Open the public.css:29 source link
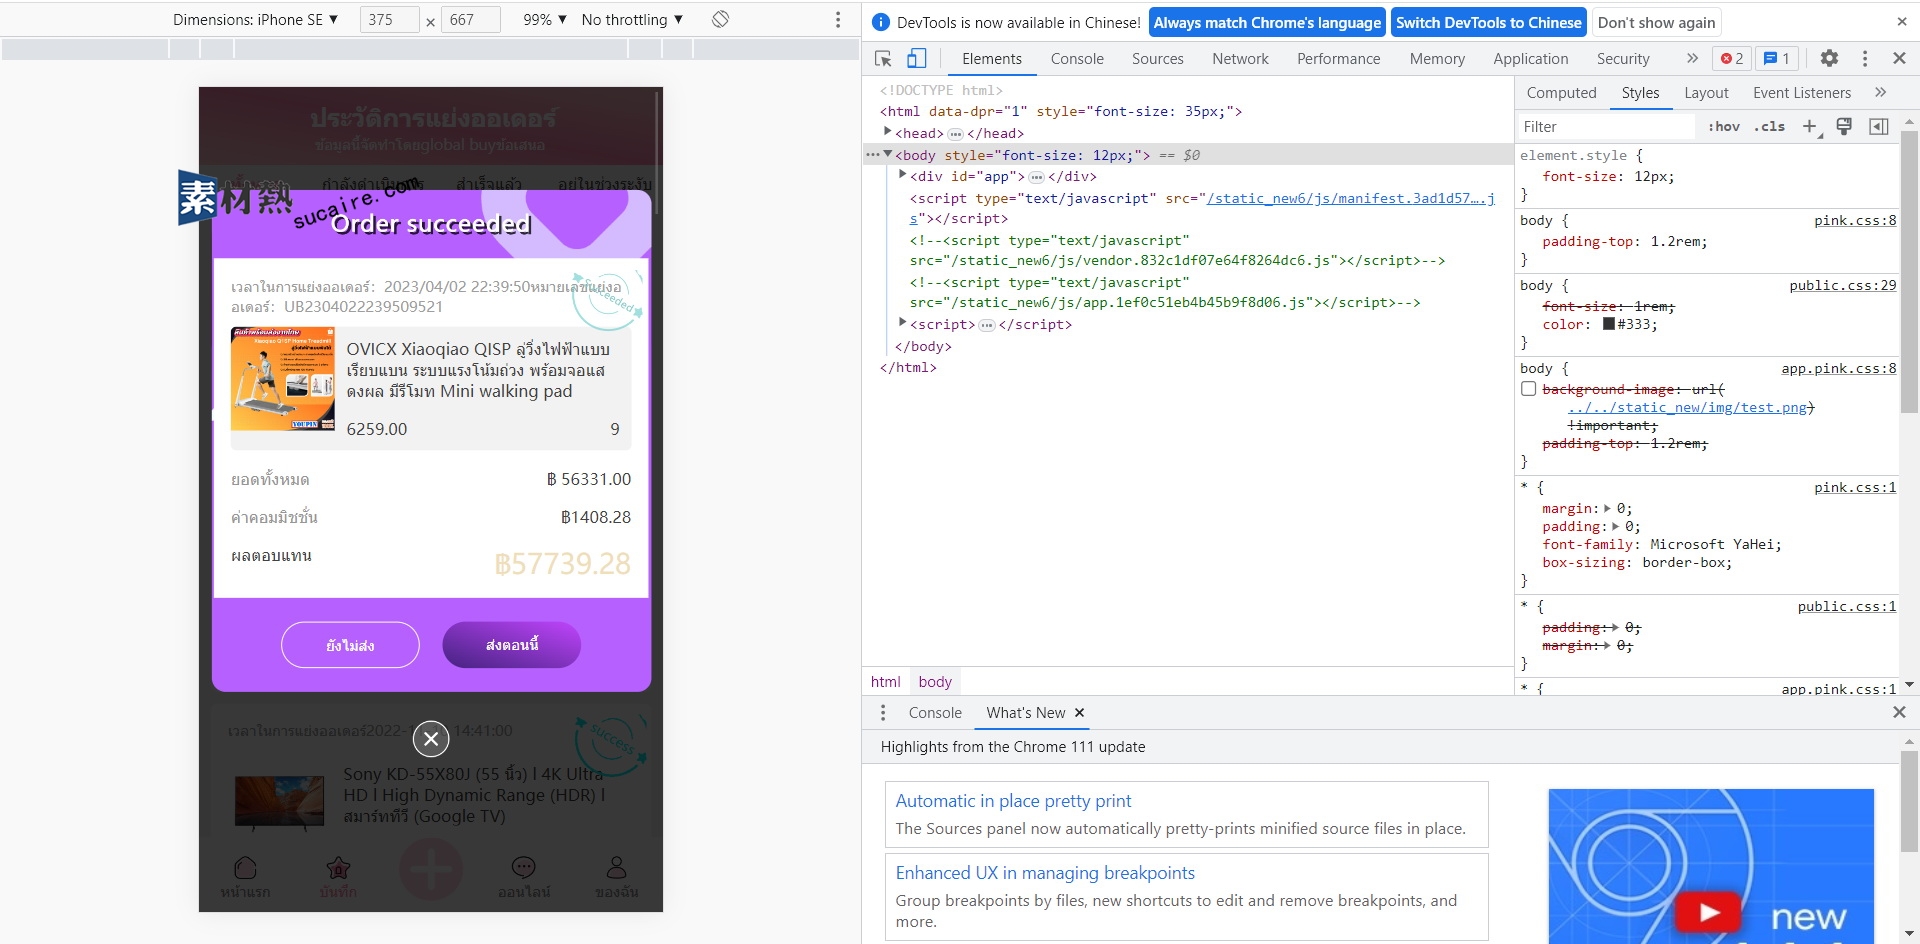The height and width of the screenshot is (944, 1920). (x=1842, y=286)
